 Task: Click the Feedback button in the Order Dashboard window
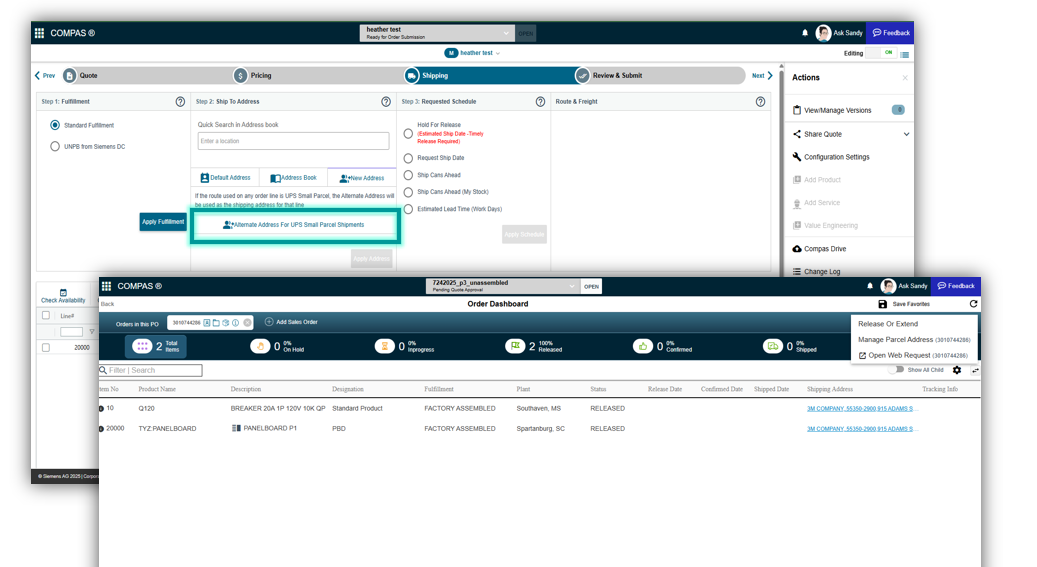click(956, 286)
